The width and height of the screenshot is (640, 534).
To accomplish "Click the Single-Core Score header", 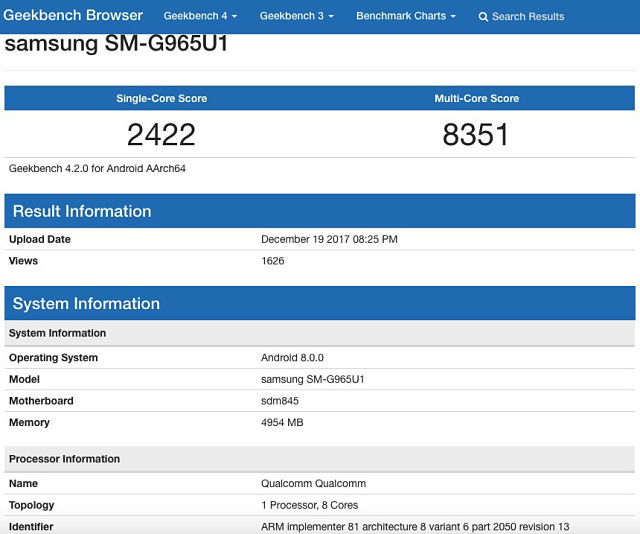I will coord(162,98).
